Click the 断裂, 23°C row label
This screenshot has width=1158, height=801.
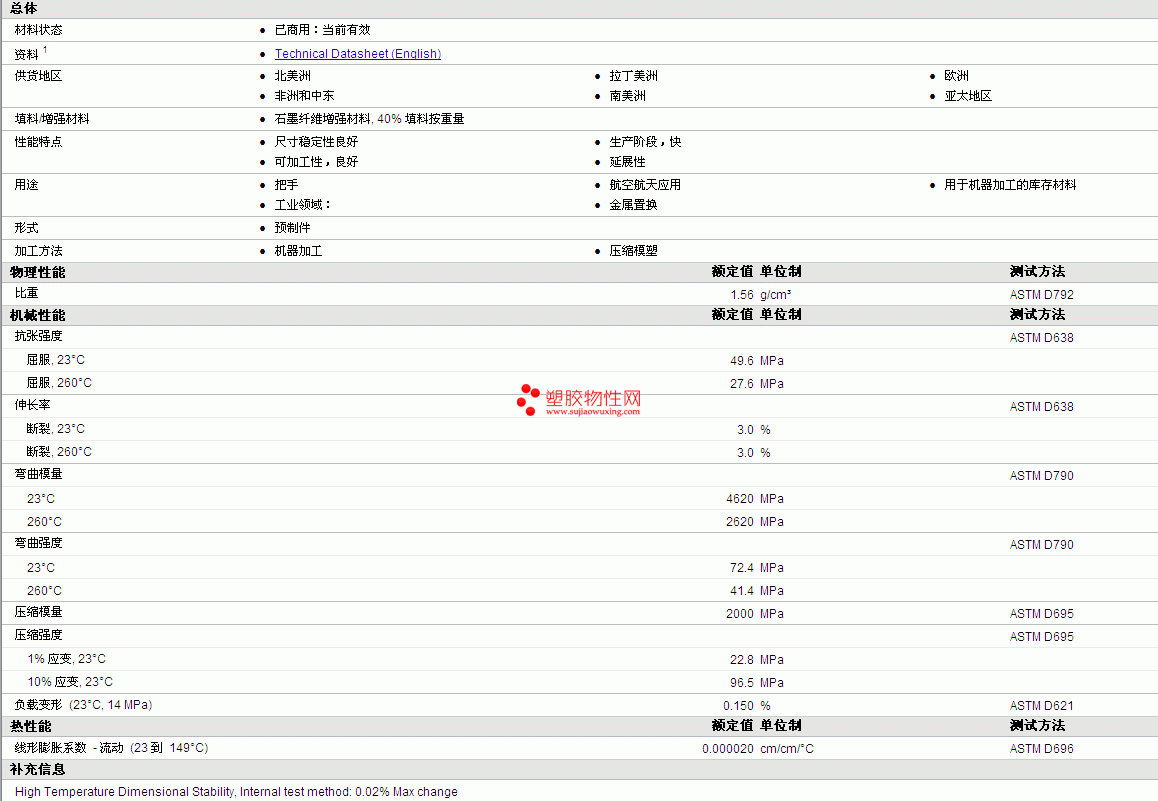coord(55,429)
